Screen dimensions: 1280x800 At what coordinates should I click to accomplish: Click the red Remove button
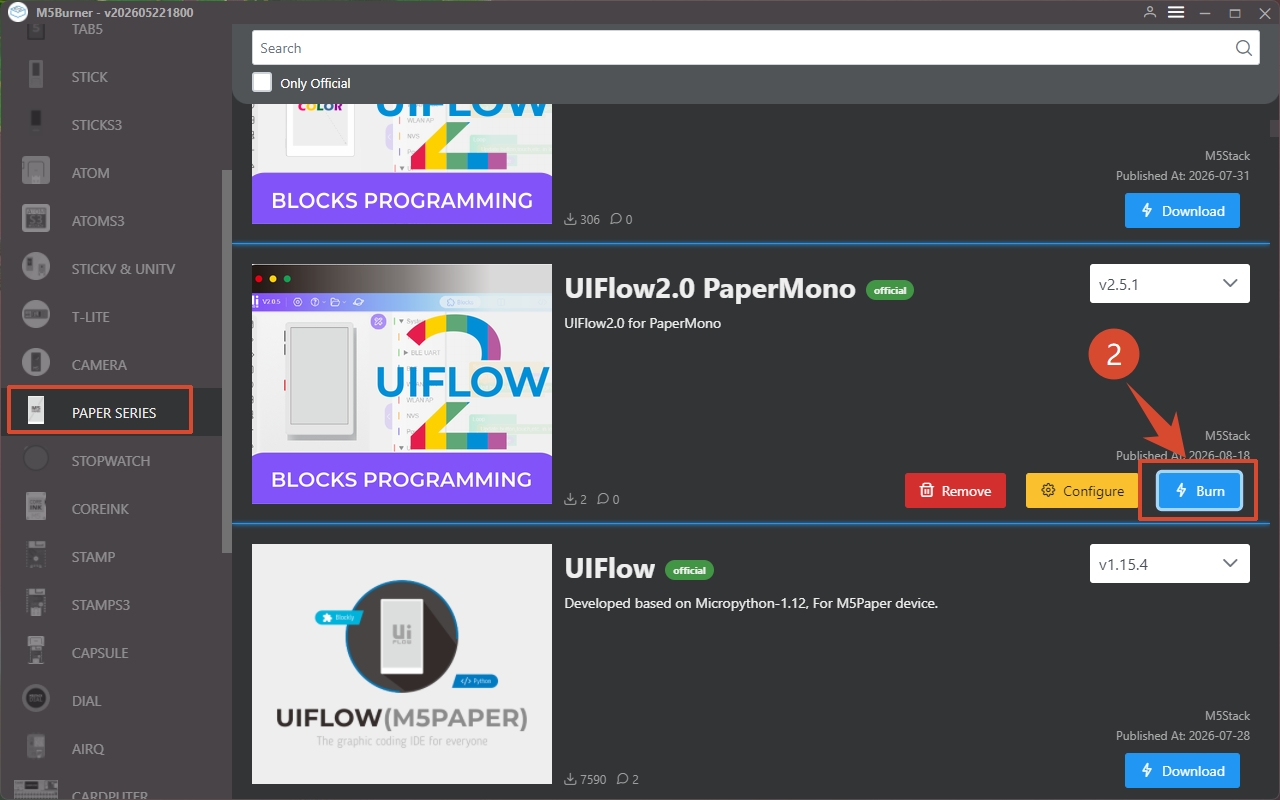[x=955, y=491]
